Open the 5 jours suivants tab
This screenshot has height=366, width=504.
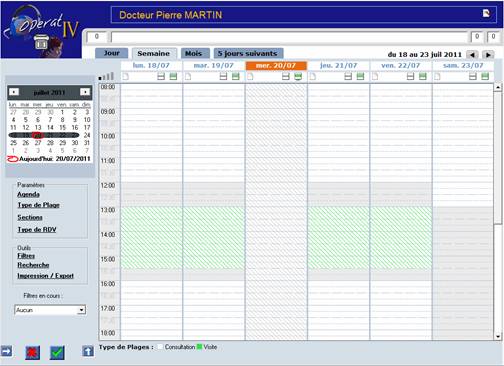pos(249,53)
